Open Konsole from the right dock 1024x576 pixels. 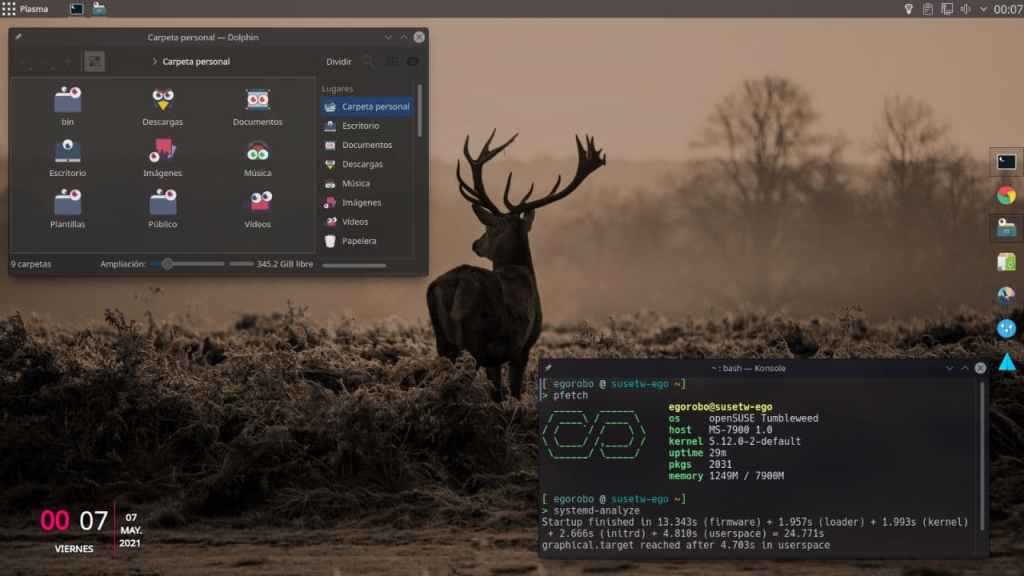[1006, 162]
